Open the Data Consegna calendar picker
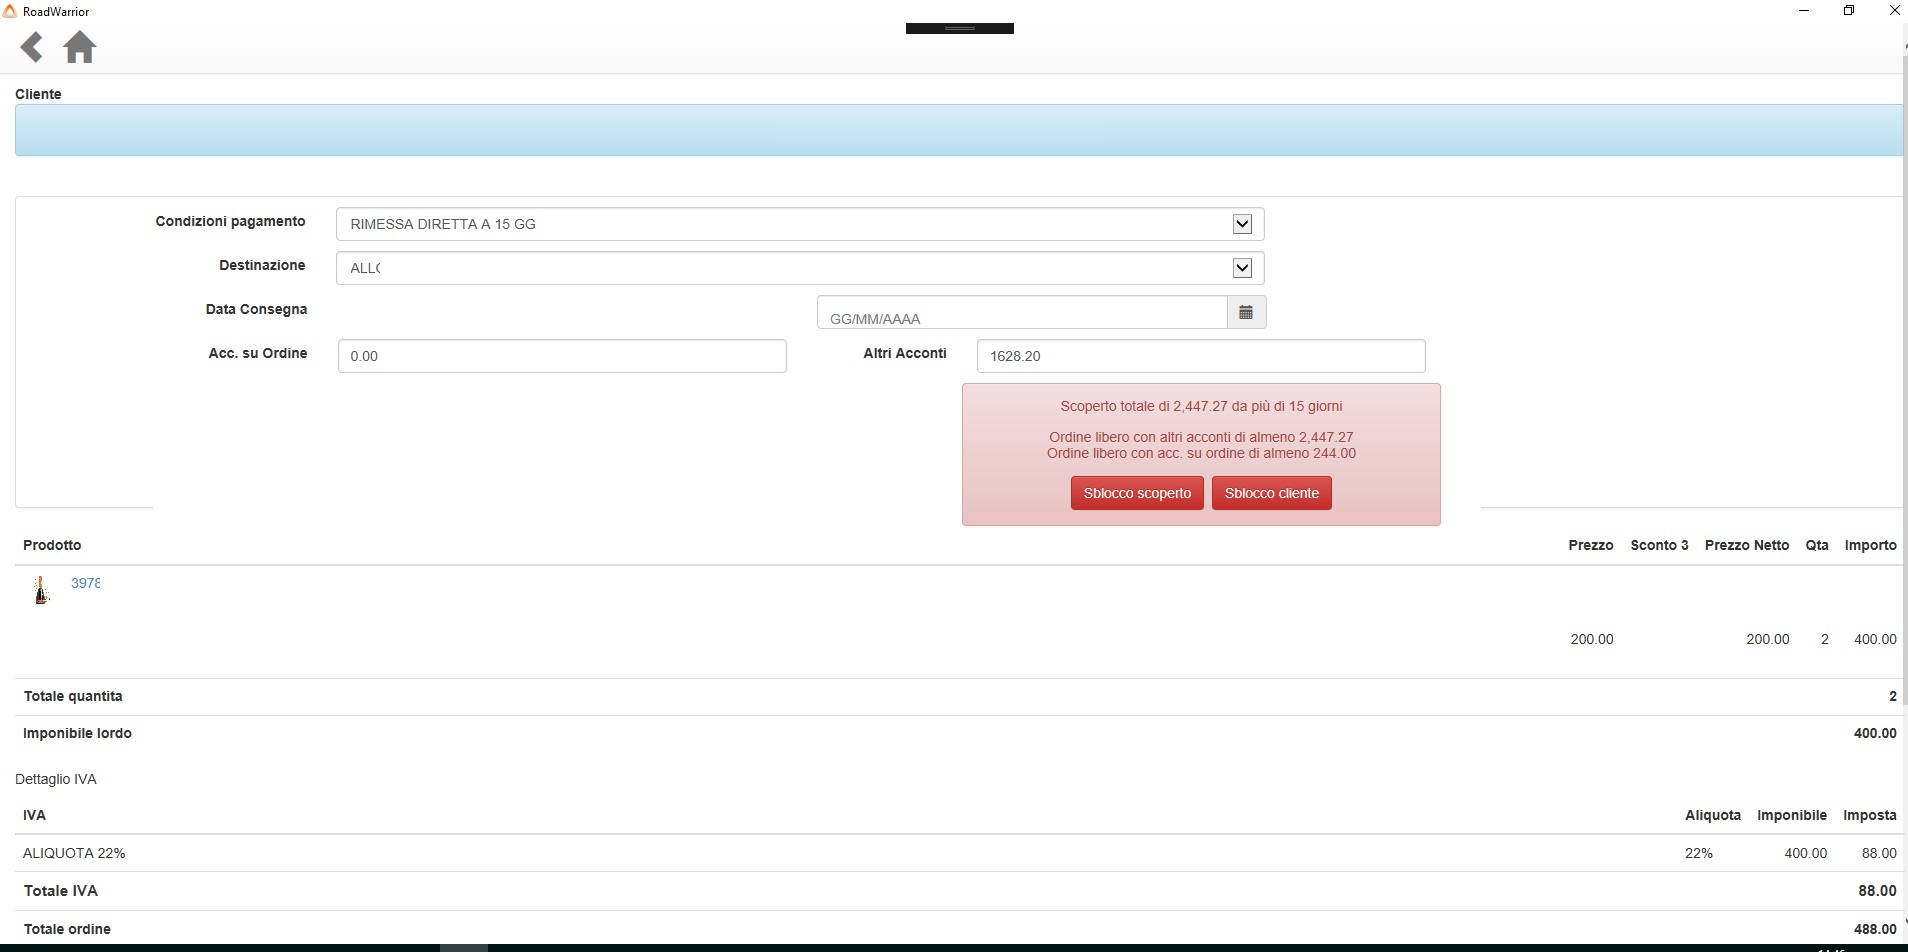Image resolution: width=1908 pixels, height=952 pixels. click(1246, 313)
